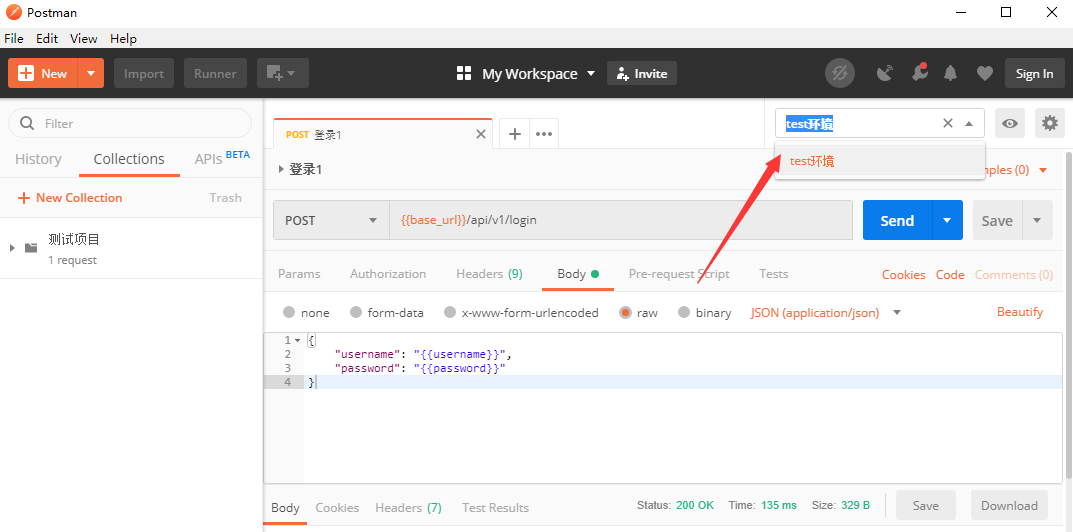Create a New Collection
The height and width of the screenshot is (532, 1073).
point(70,198)
